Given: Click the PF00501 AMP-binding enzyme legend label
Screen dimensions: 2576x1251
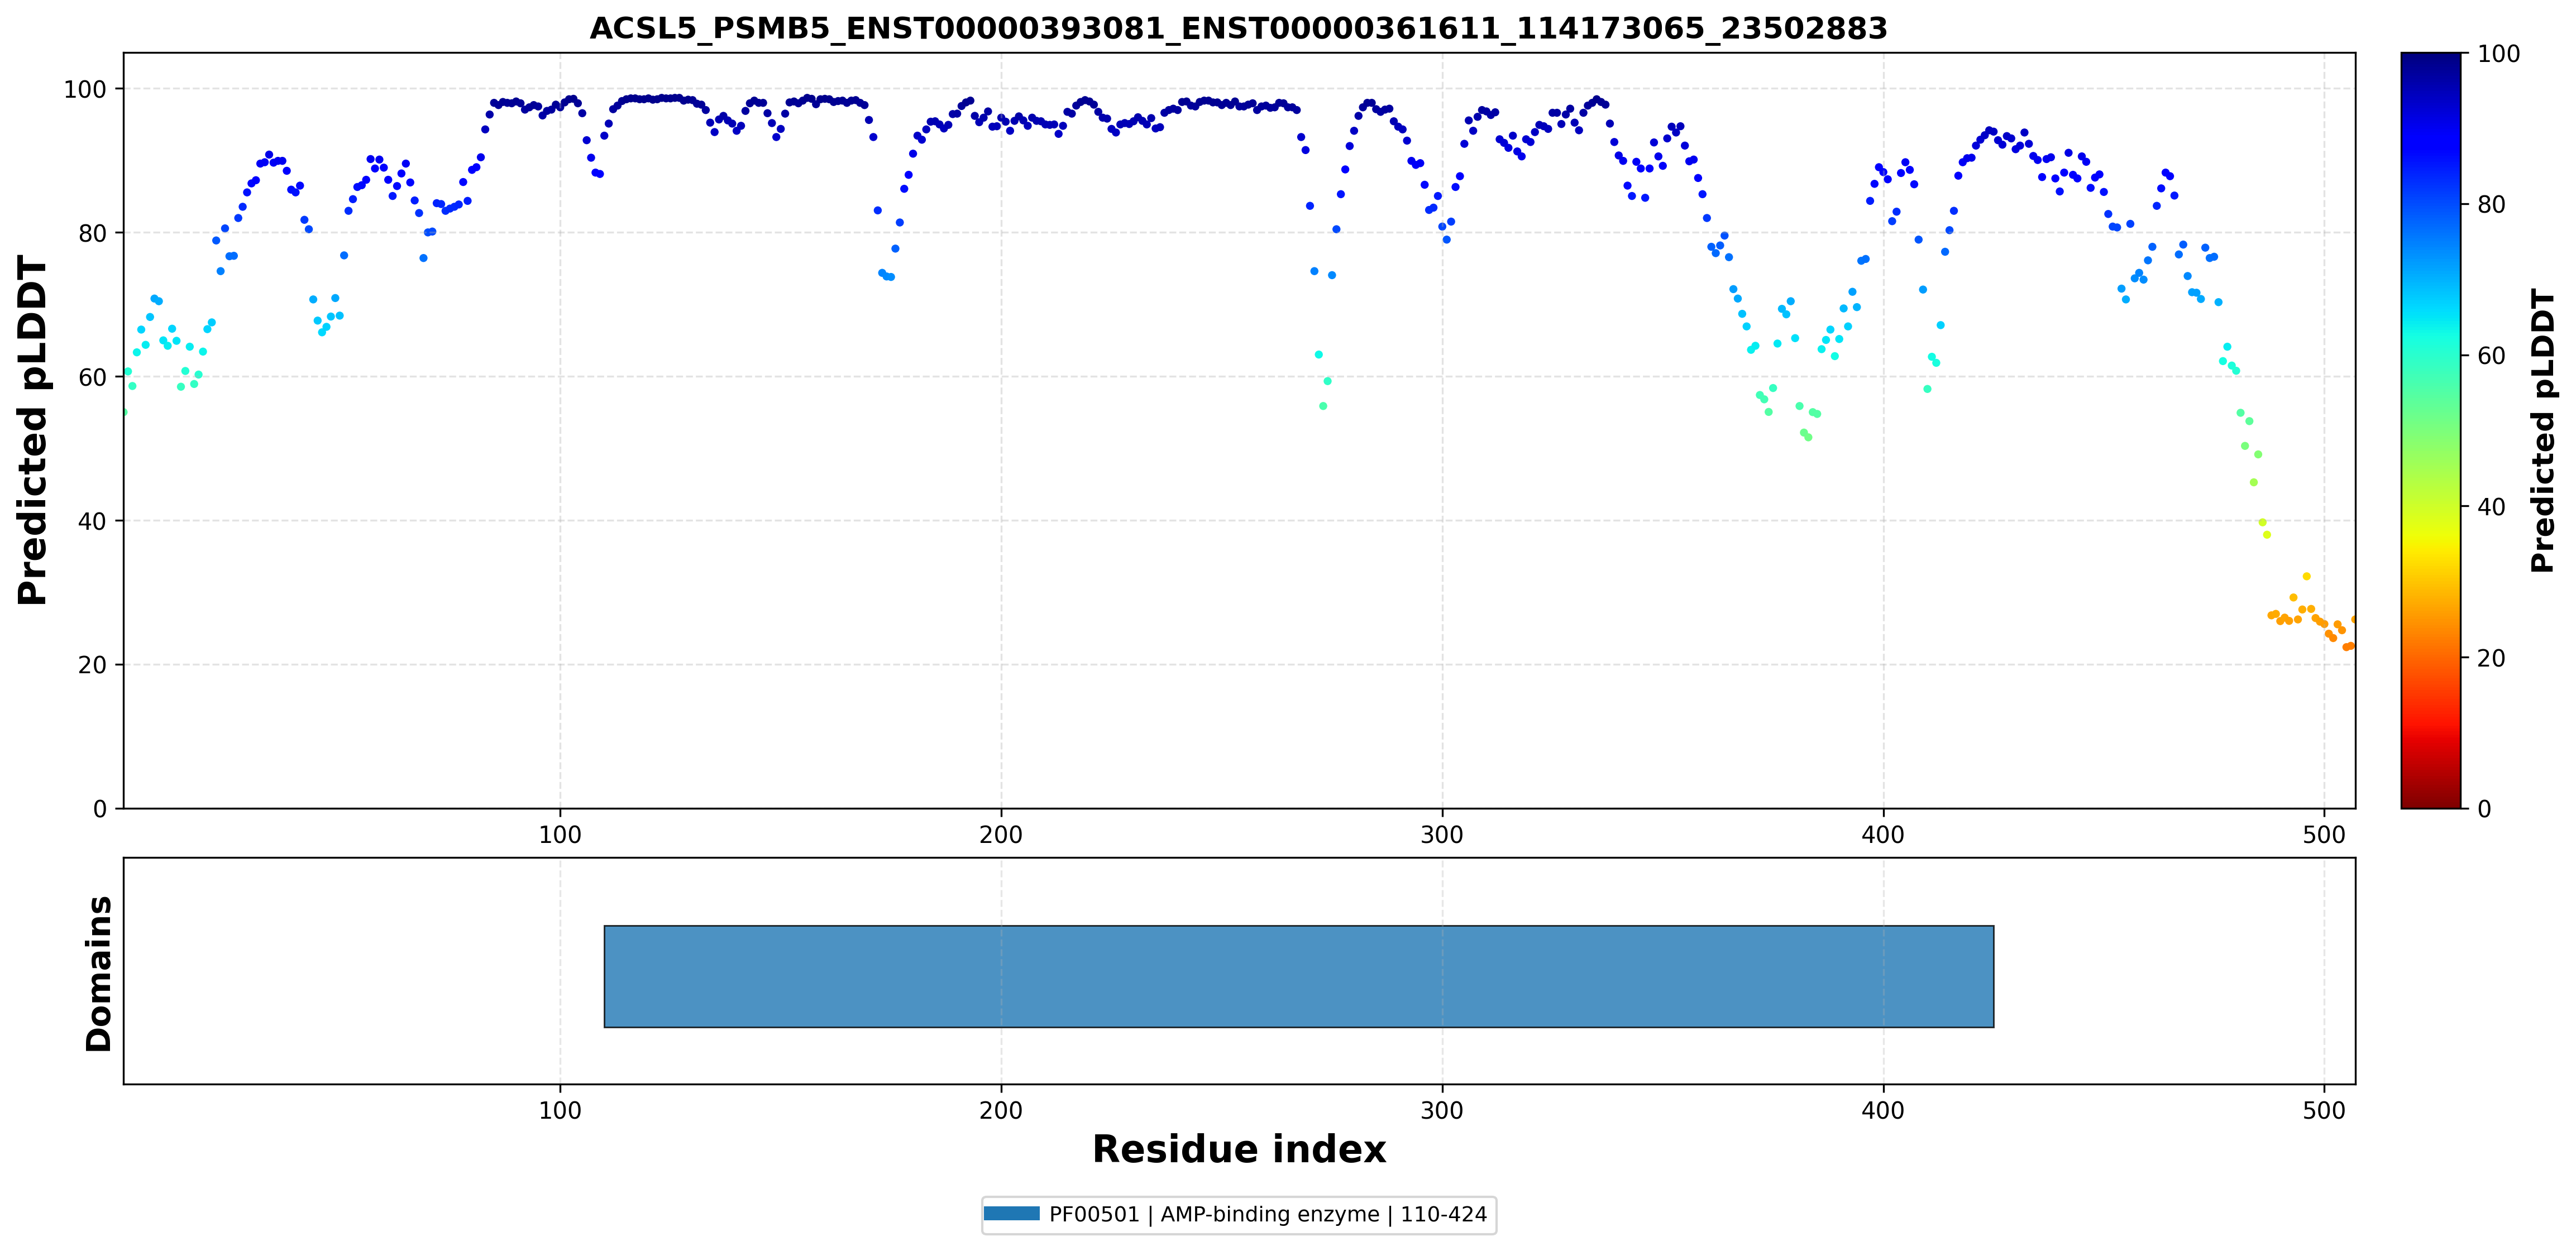Looking at the screenshot, I should [x=1267, y=1214].
